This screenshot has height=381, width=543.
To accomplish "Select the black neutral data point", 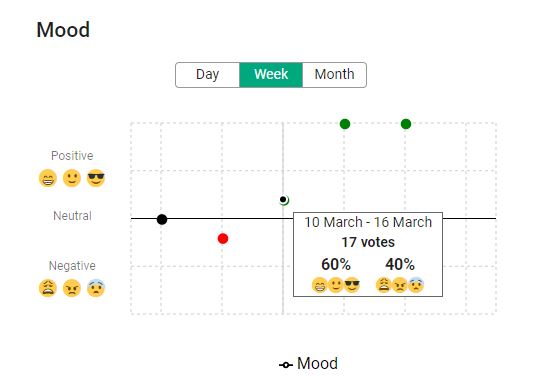I will [162, 219].
